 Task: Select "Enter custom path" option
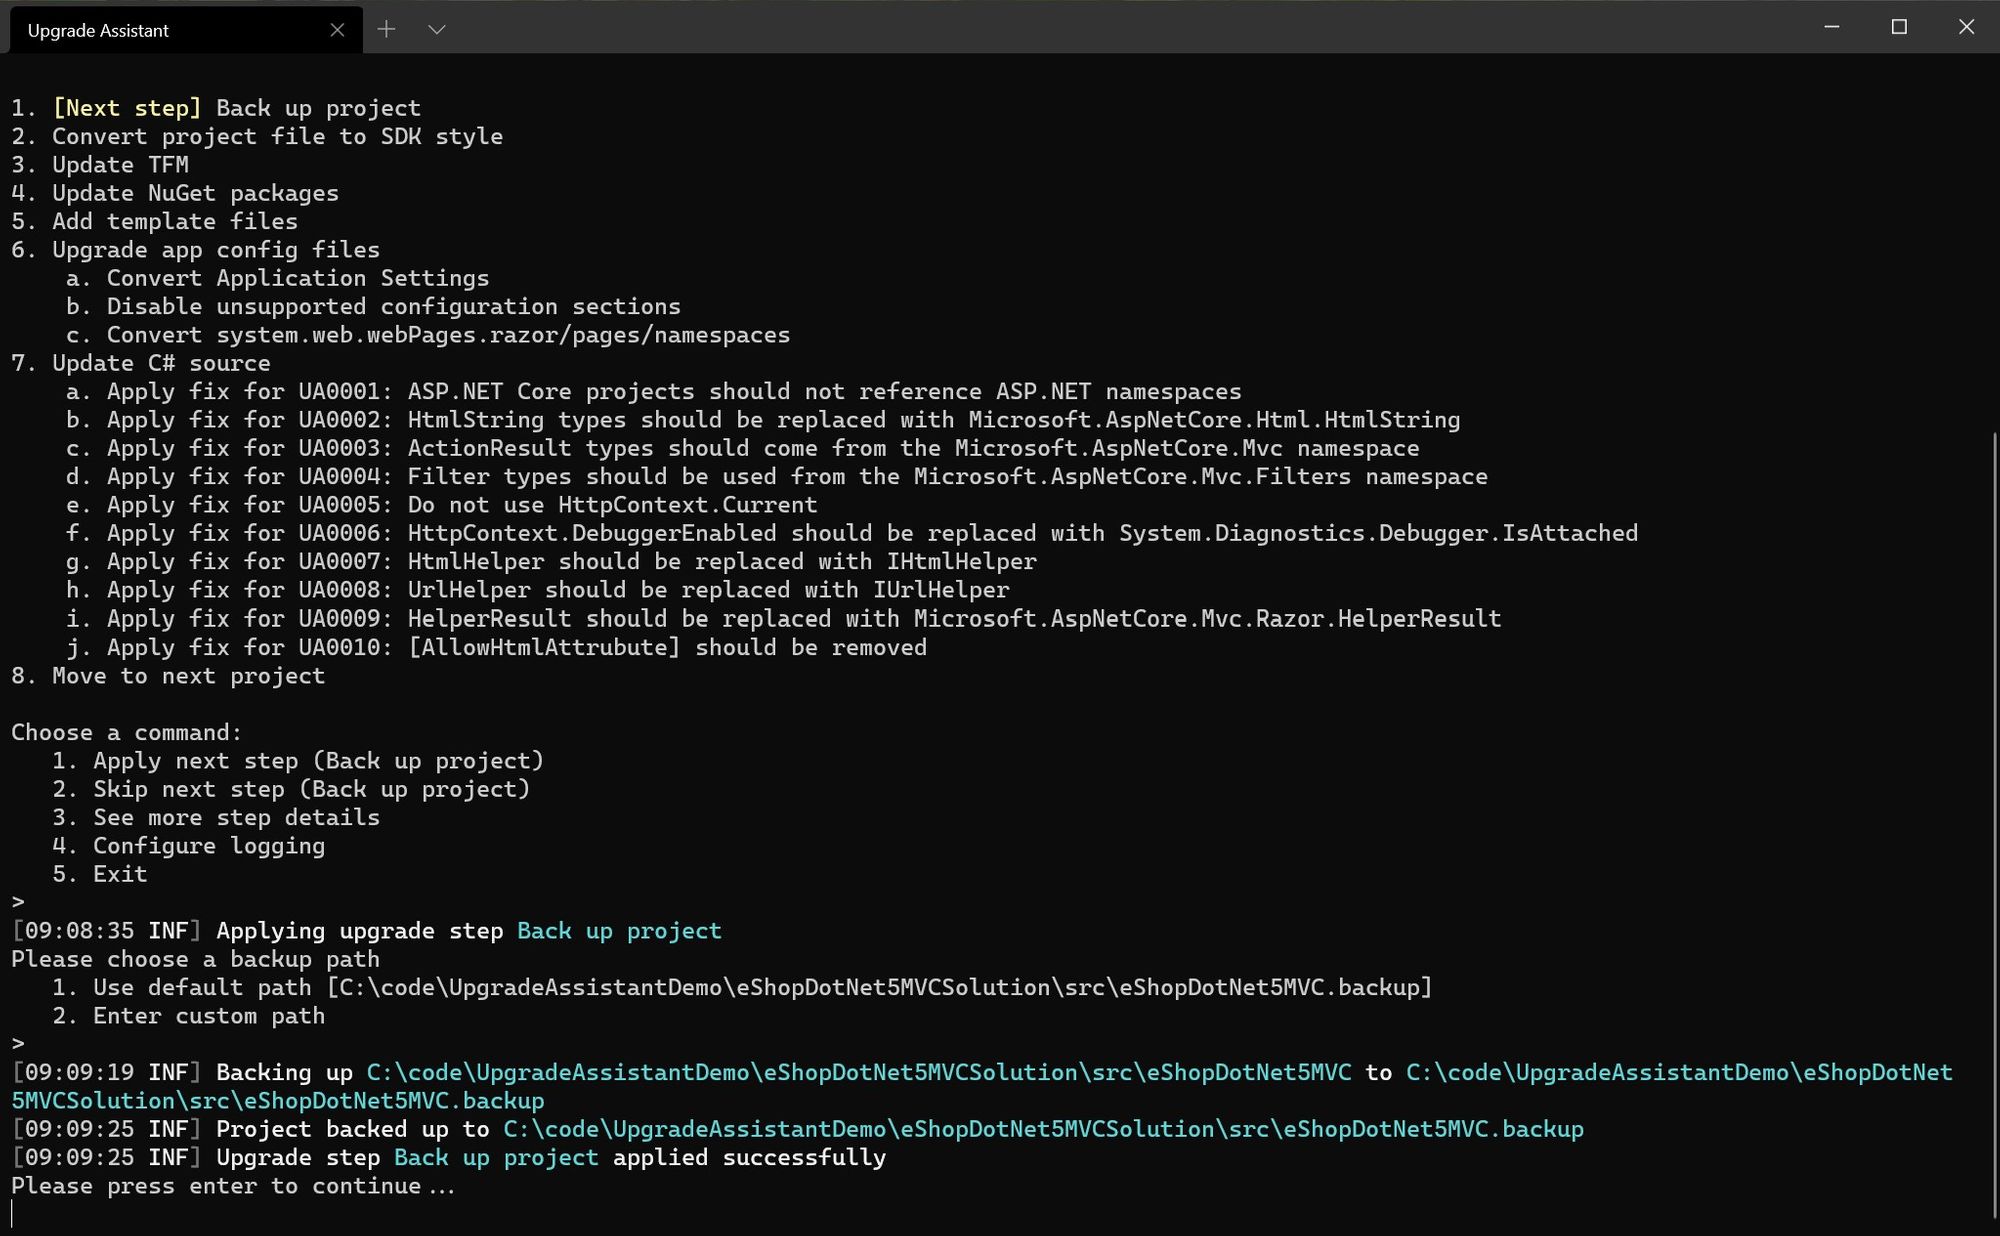tap(209, 1015)
